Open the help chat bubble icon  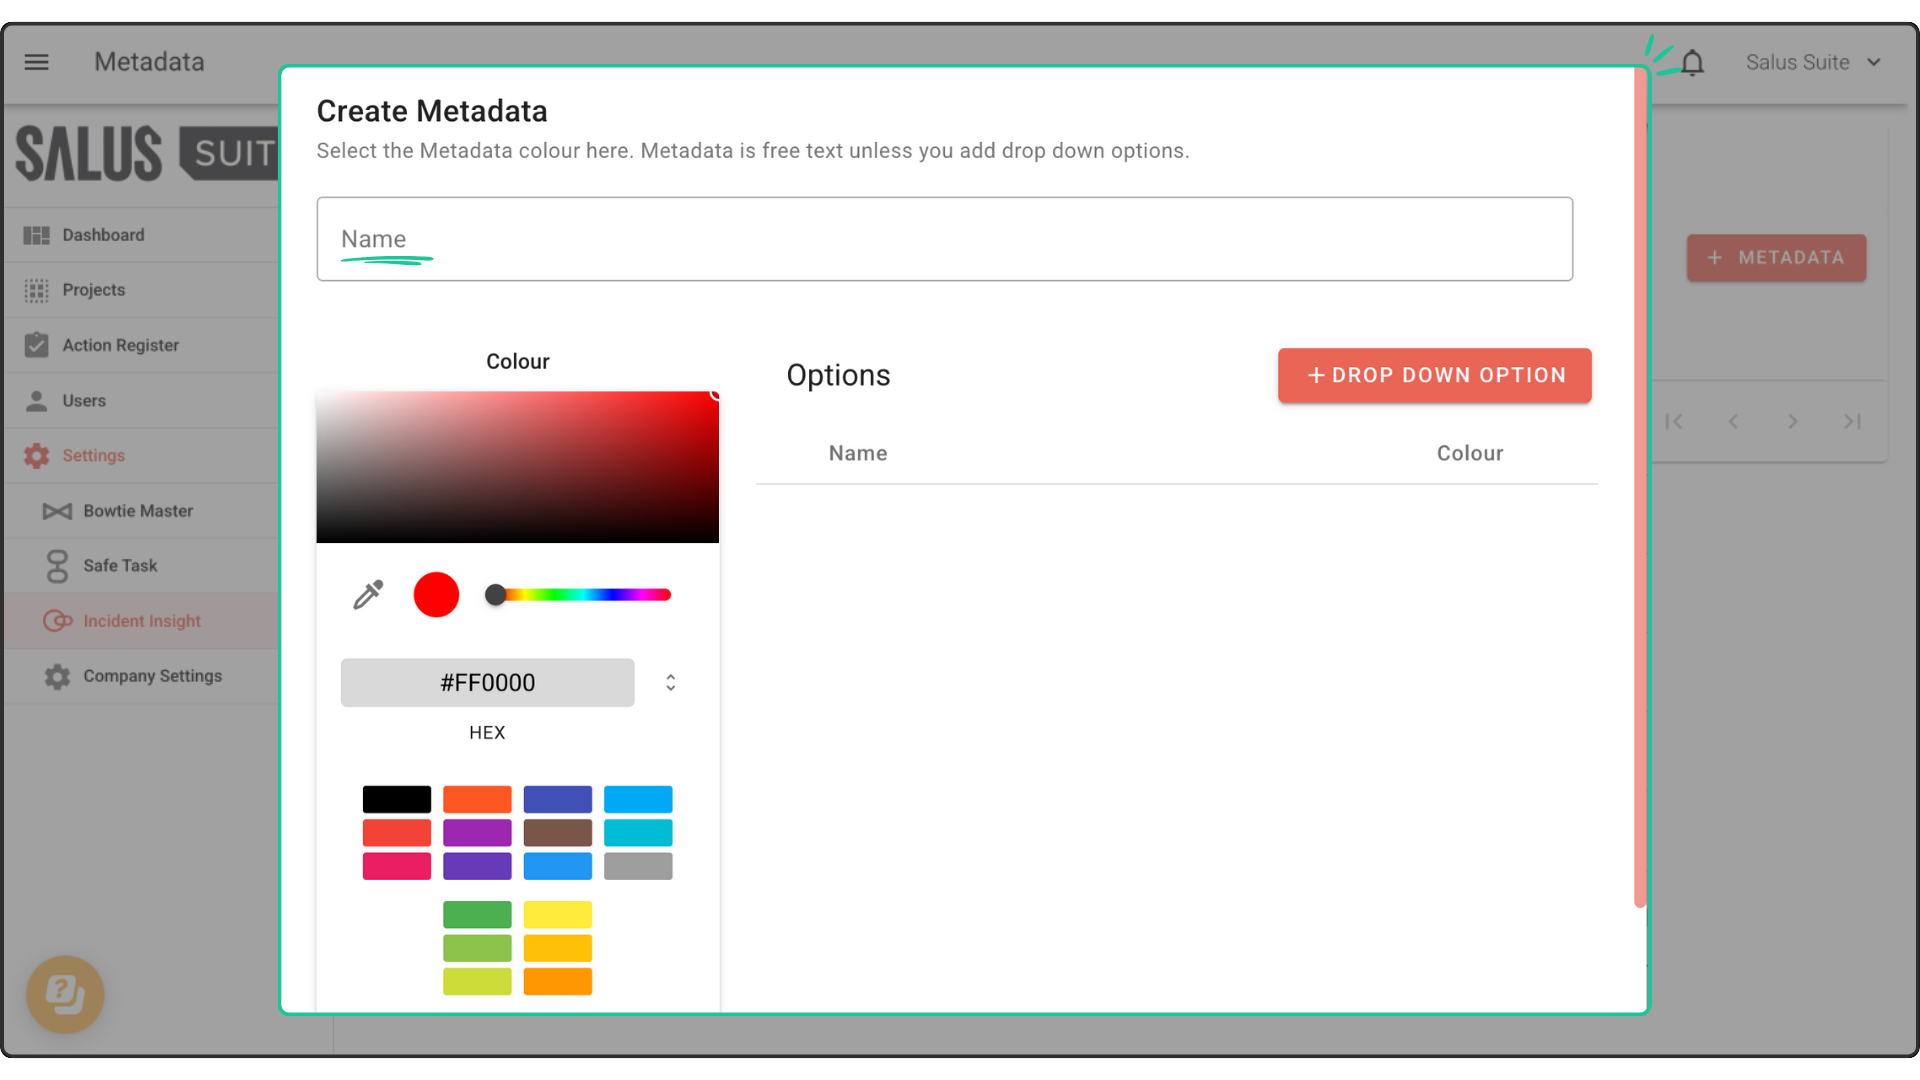coord(65,994)
